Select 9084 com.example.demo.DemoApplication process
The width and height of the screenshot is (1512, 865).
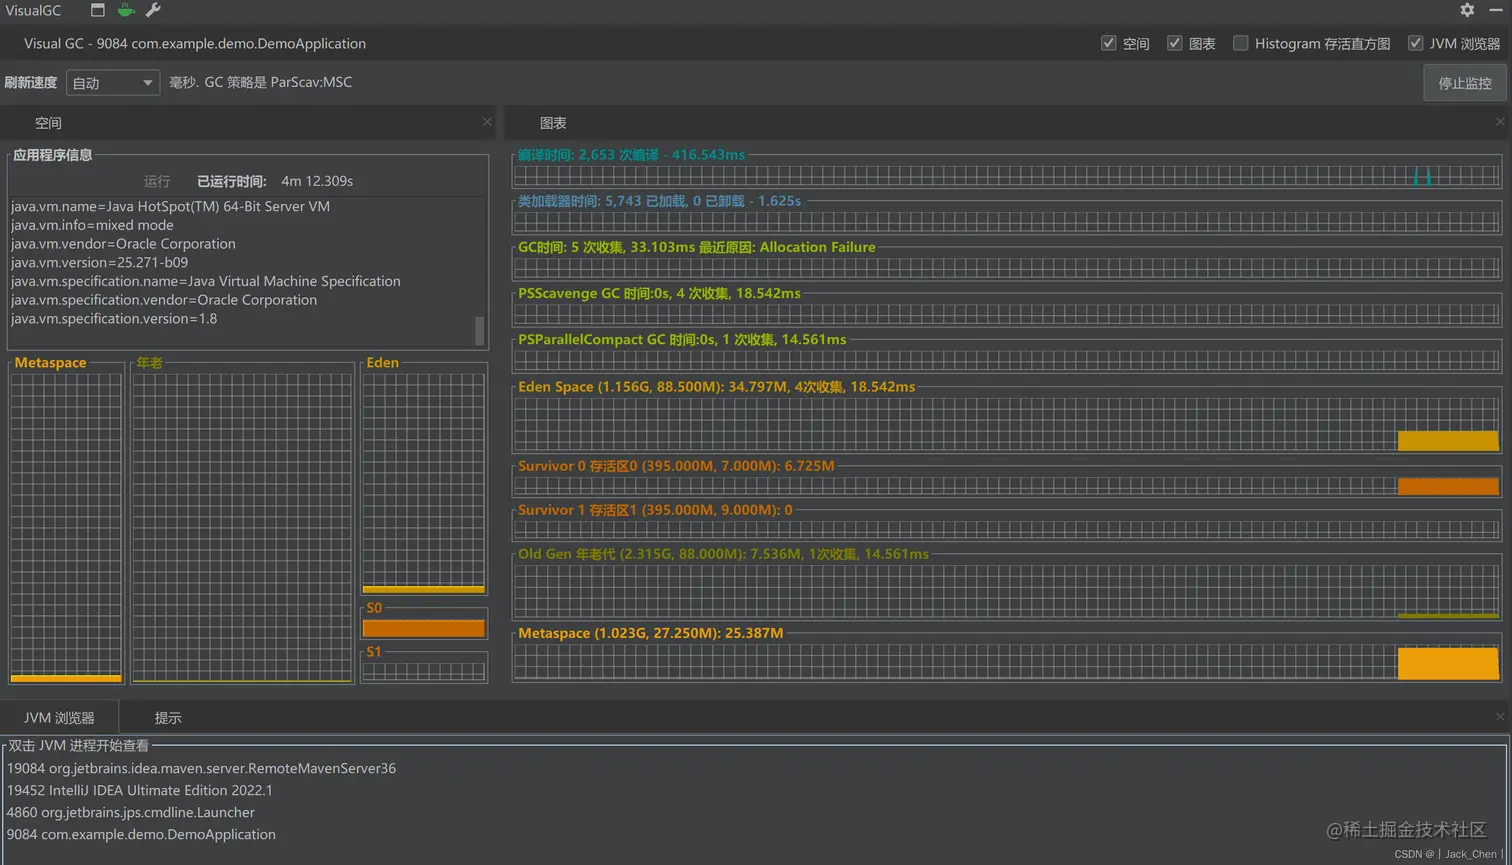[x=141, y=834]
